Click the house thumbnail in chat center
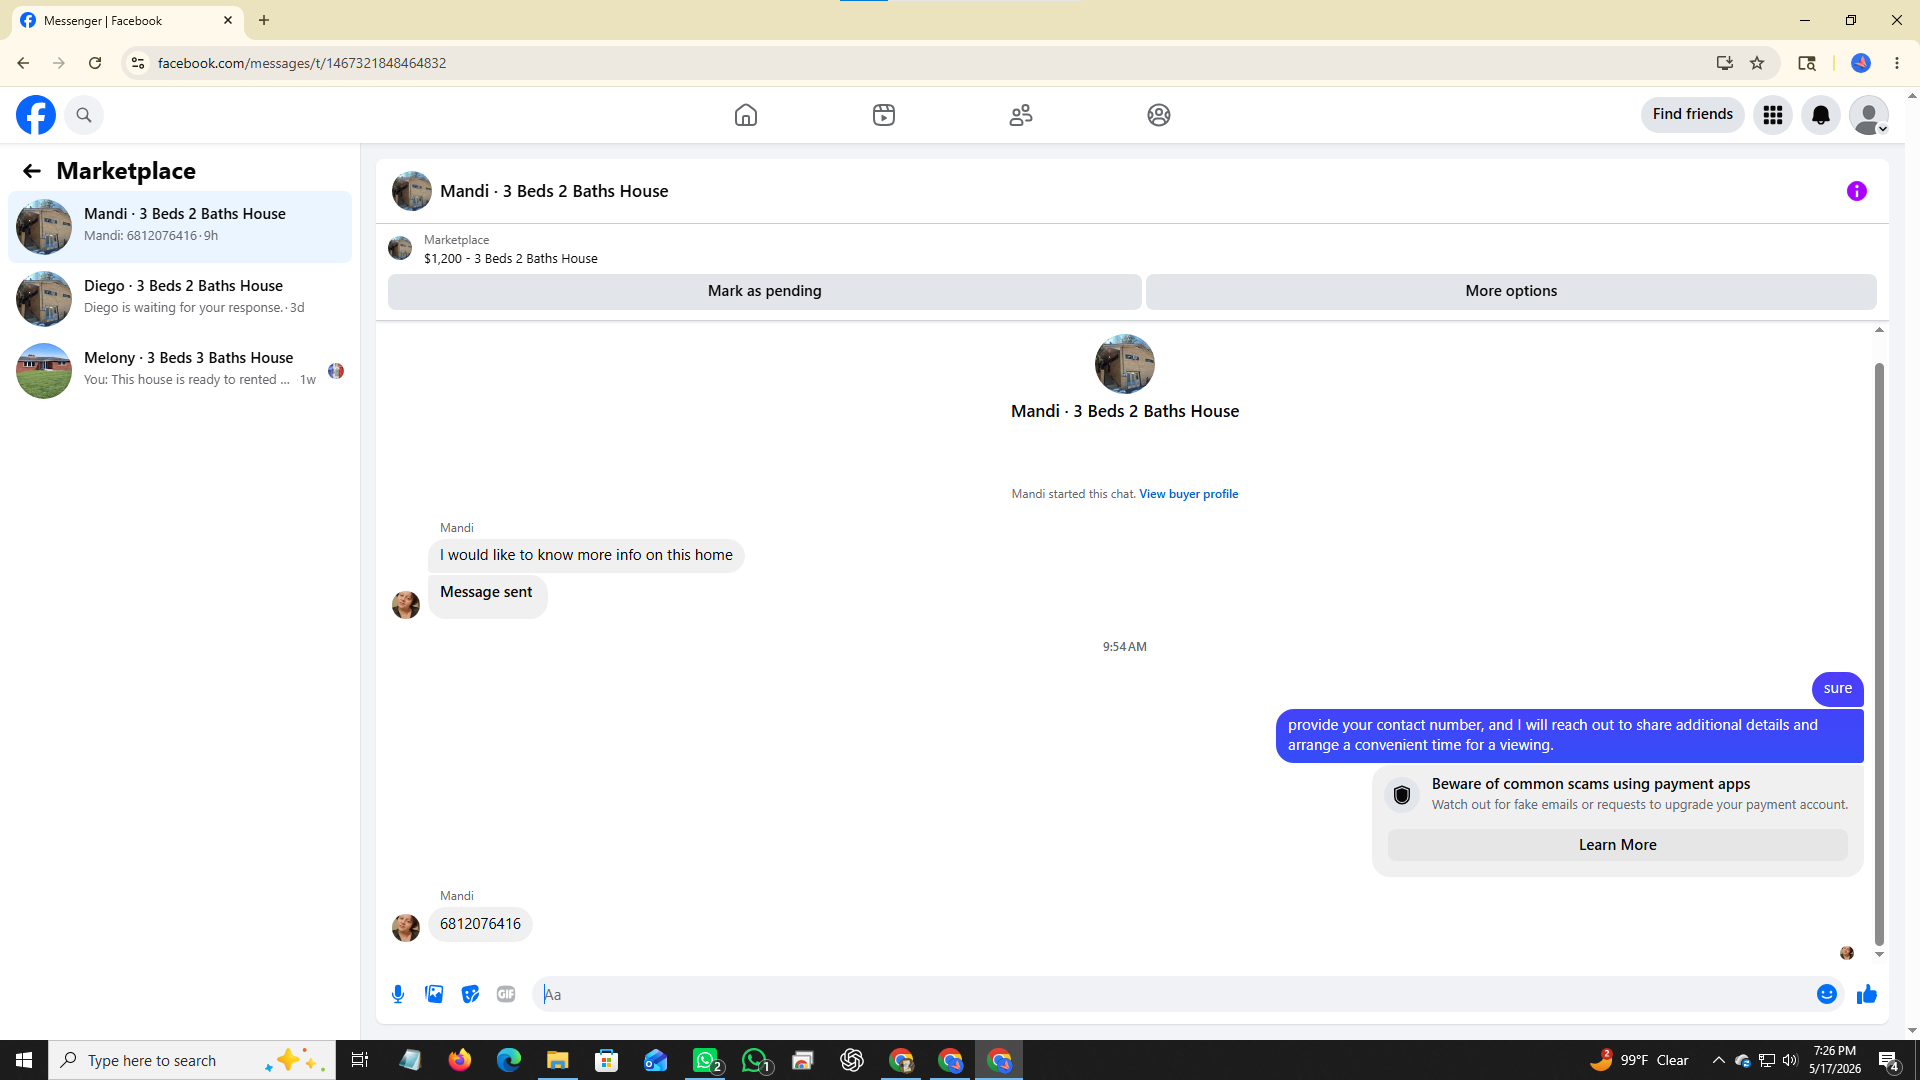 point(1125,364)
